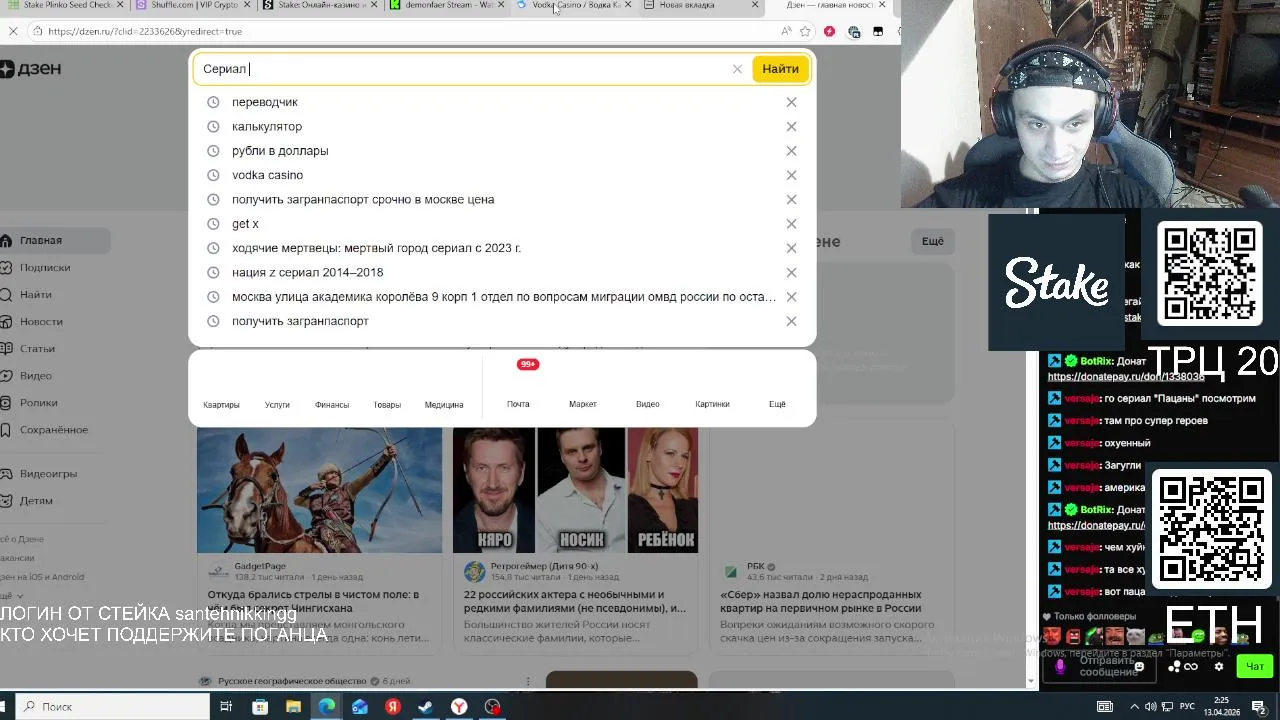Click the Дзен logo
Image resolution: width=1280 pixels, height=720 pixels.
click(x=31, y=68)
